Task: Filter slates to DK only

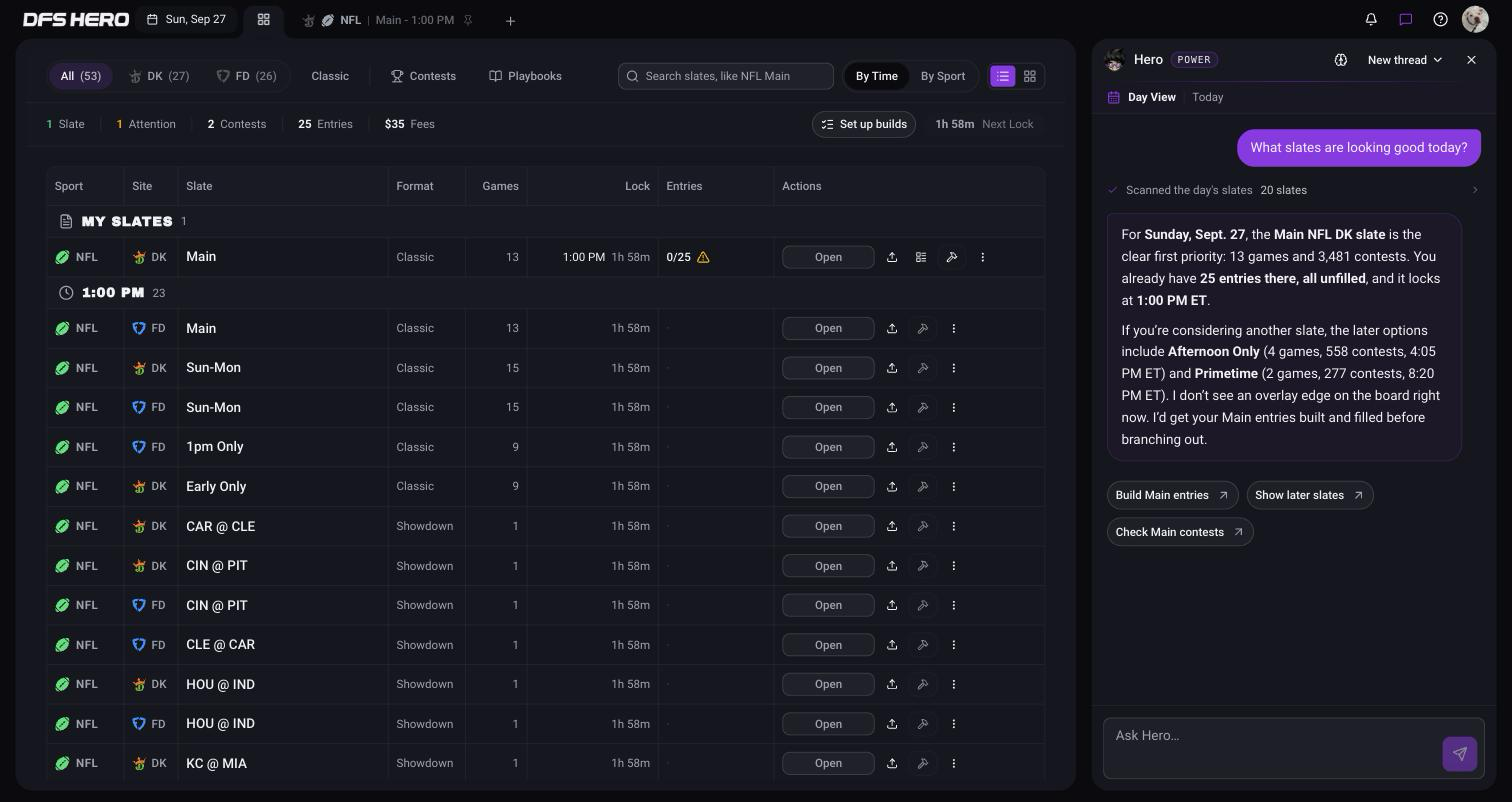Action: tap(159, 76)
